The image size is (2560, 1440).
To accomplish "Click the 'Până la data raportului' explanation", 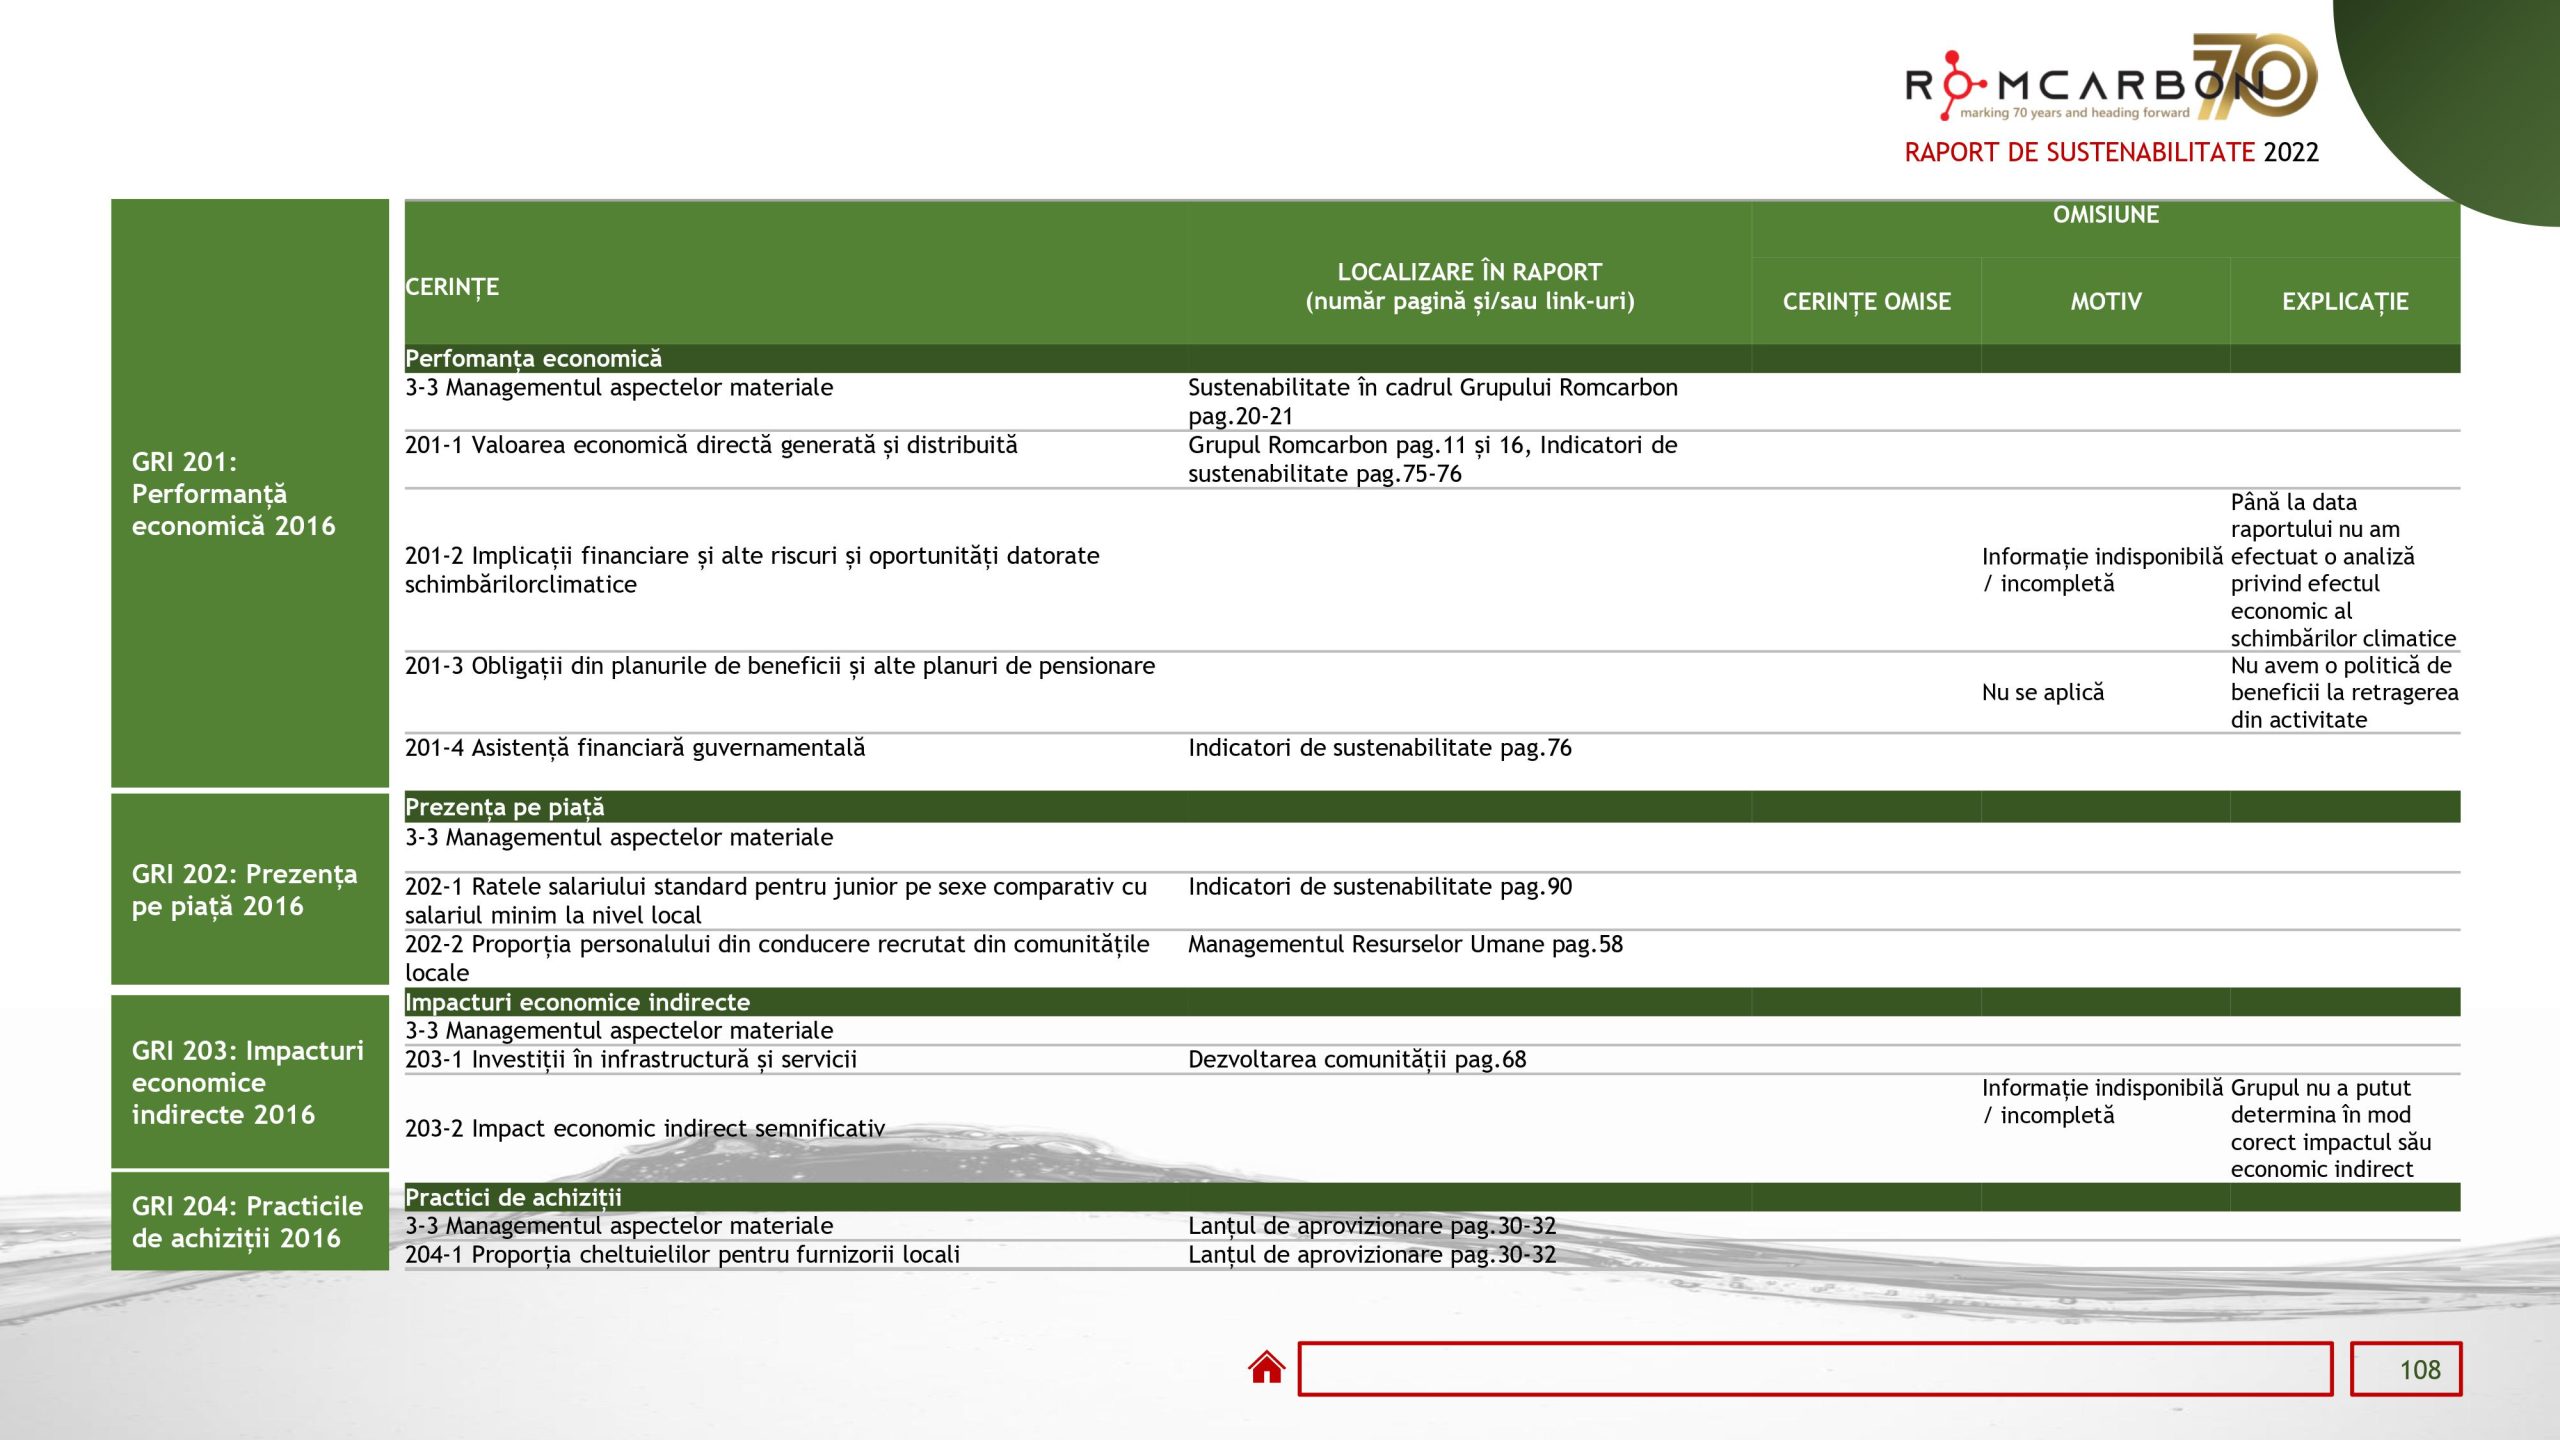I will click(x=2343, y=570).
